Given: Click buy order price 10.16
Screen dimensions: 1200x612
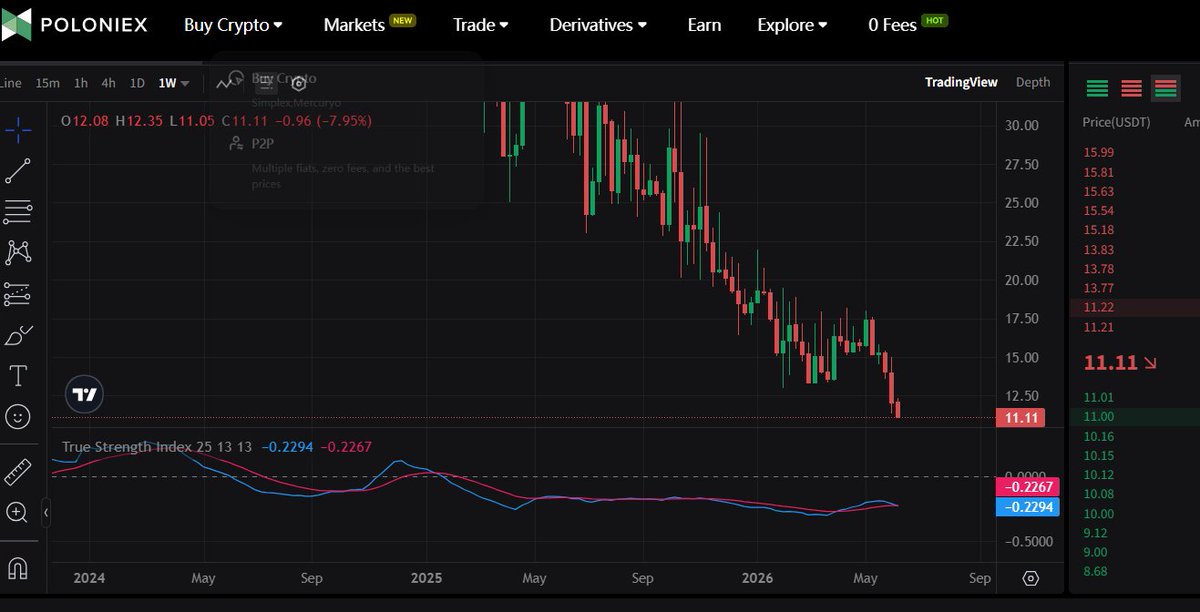Looking at the screenshot, I should [1098, 436].
